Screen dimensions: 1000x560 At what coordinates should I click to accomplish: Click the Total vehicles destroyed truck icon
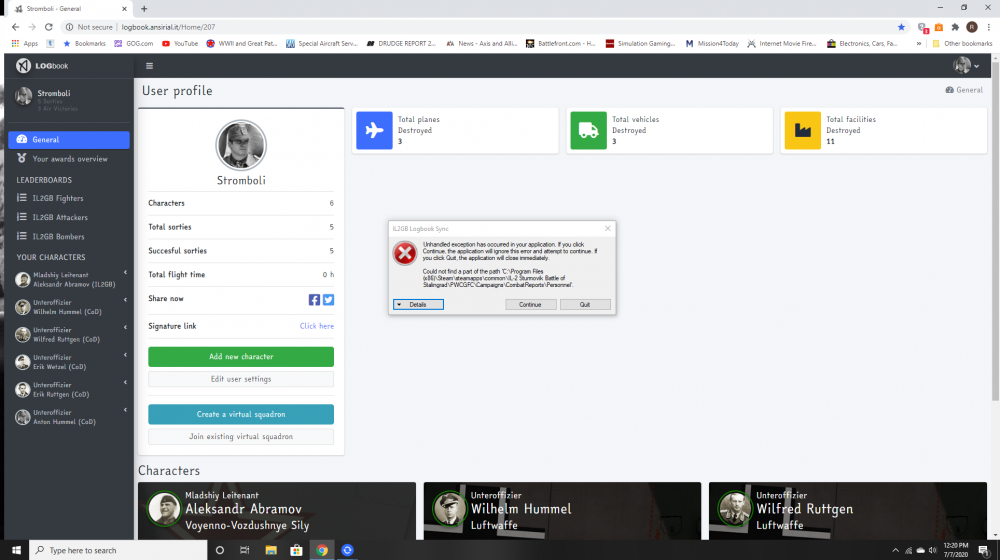[x=589, y=130]
